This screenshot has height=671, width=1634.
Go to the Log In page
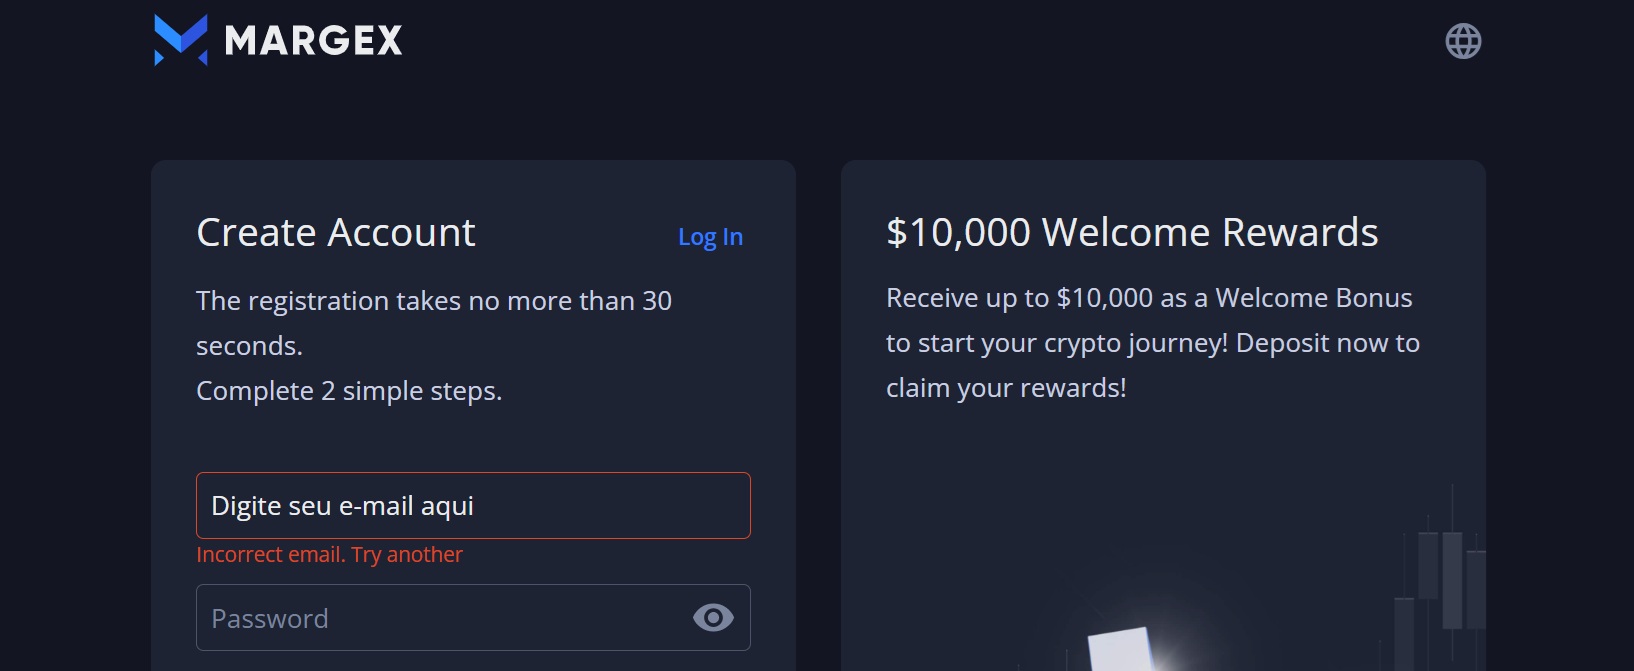(710, 237)
